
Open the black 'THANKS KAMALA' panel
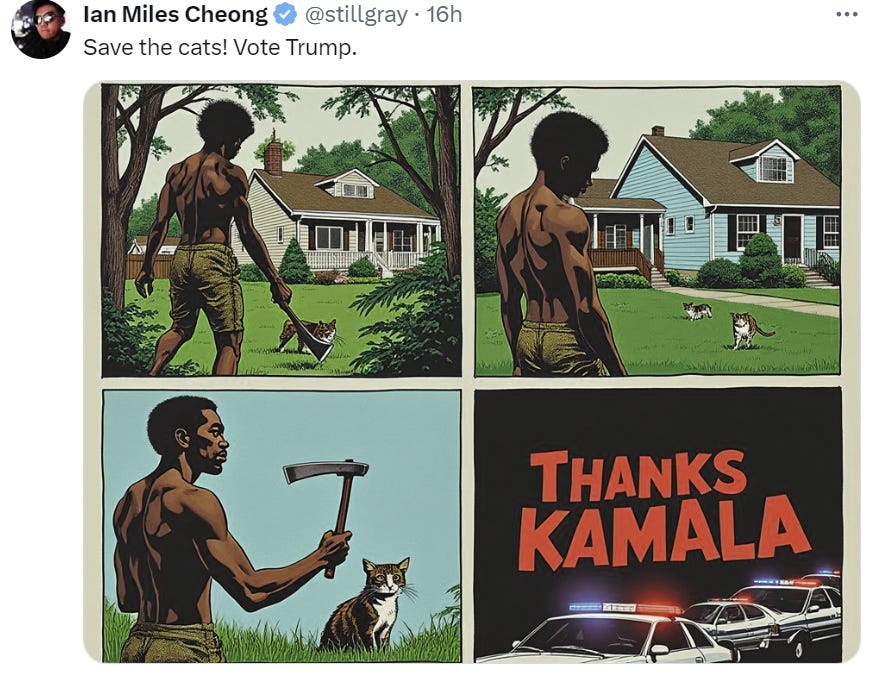(x=658, y=524)
